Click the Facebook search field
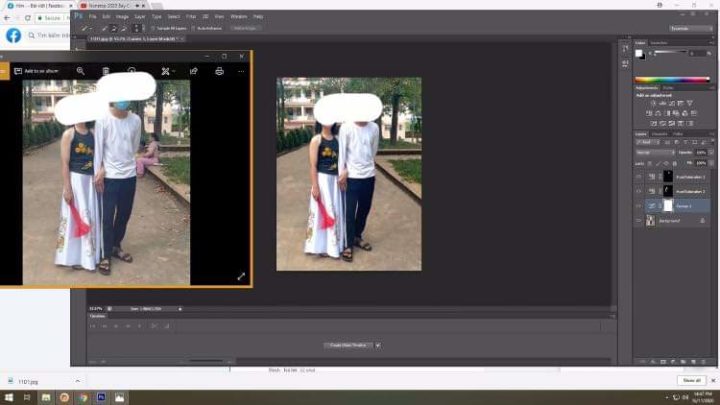 (48, 35)
